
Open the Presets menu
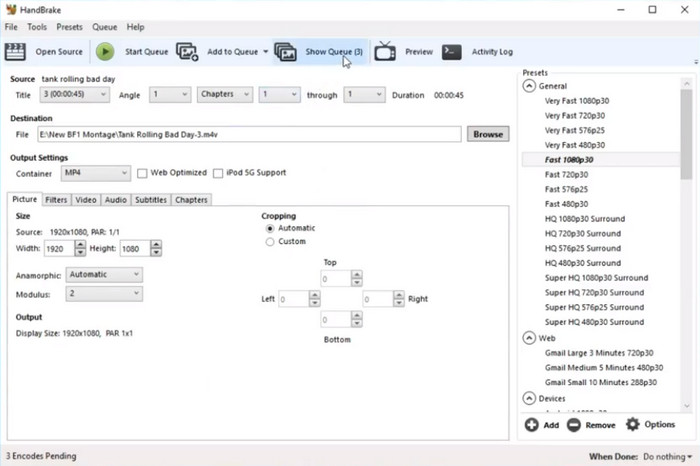[x=69, y=27]
